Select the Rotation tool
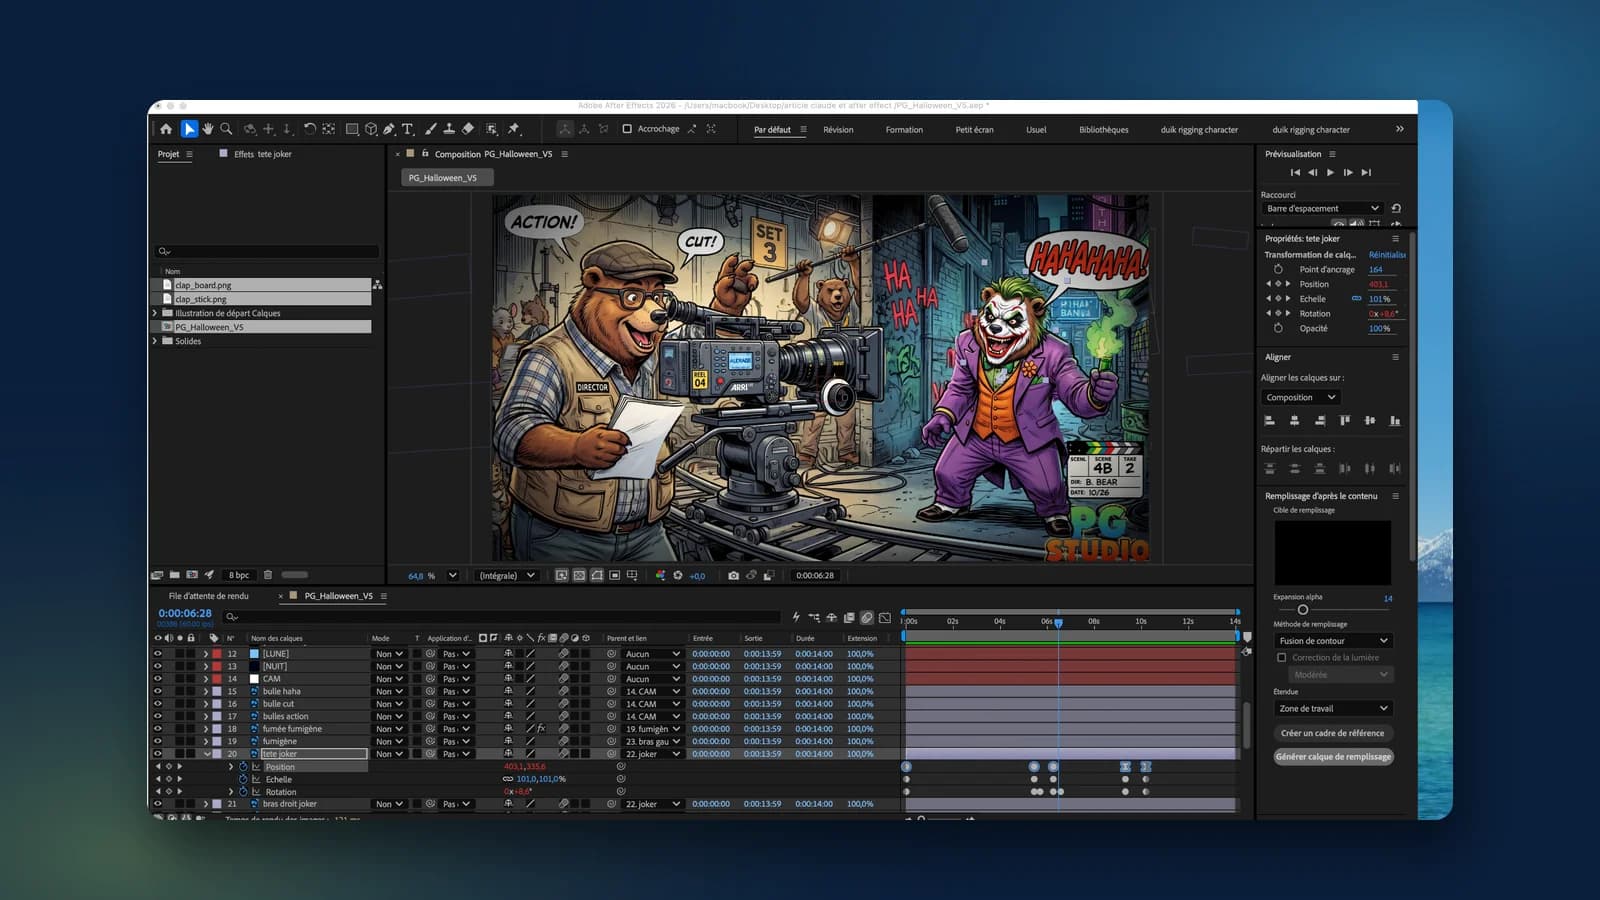The width and height of the screenshot is (1600, 900). pos(310,129)
